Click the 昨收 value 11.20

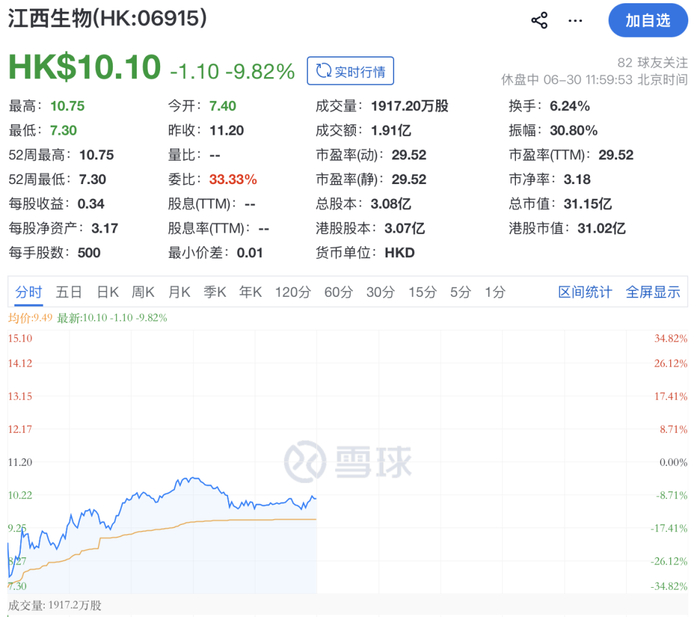(x=227, y=130)
